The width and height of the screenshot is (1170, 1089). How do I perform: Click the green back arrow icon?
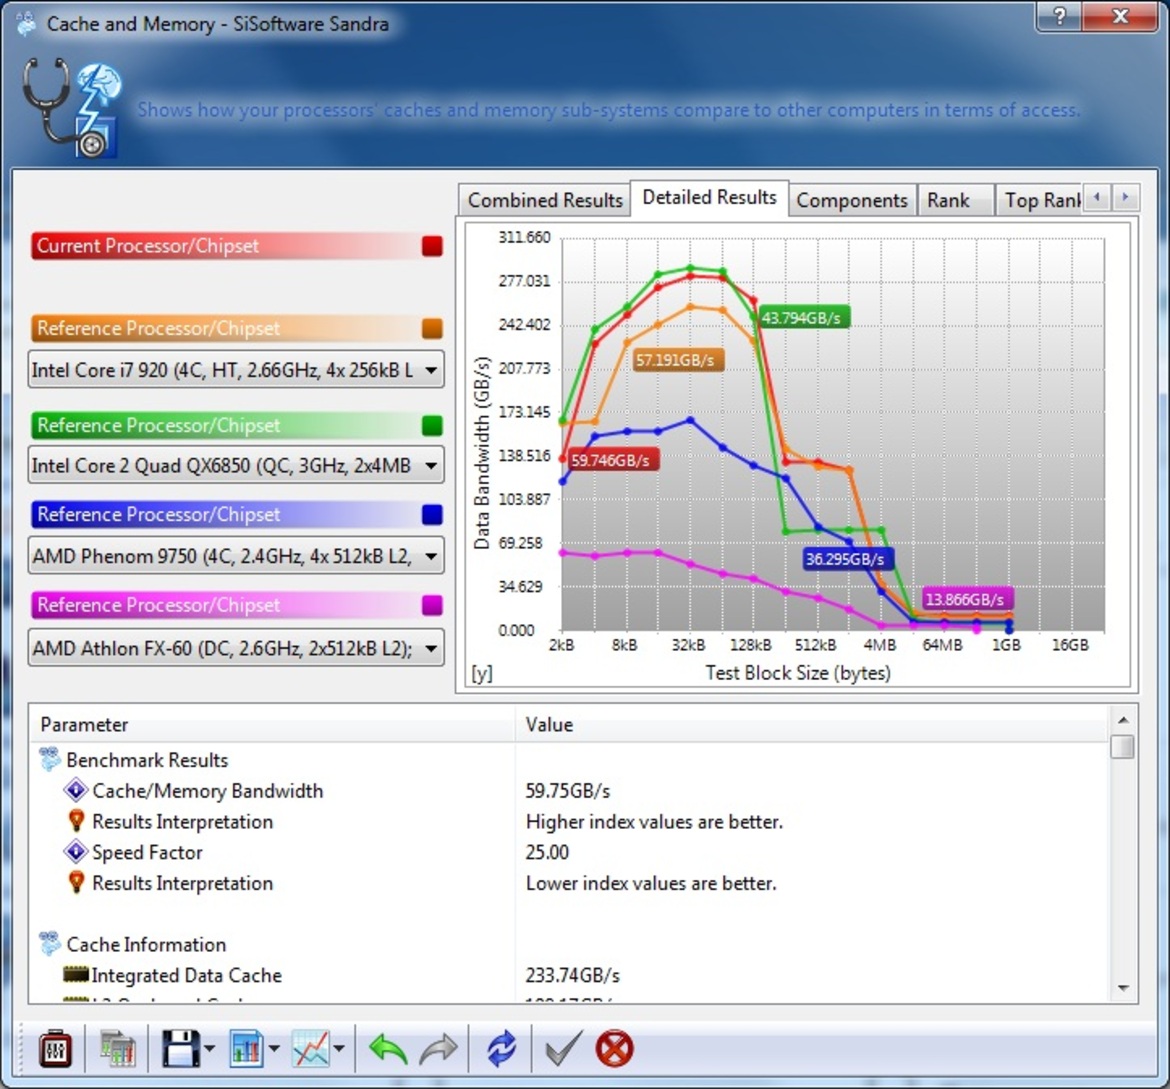pyautogui.click(x=387, y=1049)
